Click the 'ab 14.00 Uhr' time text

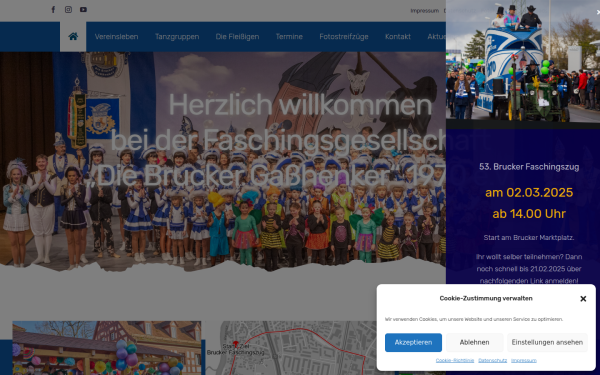tap(529, 214)
